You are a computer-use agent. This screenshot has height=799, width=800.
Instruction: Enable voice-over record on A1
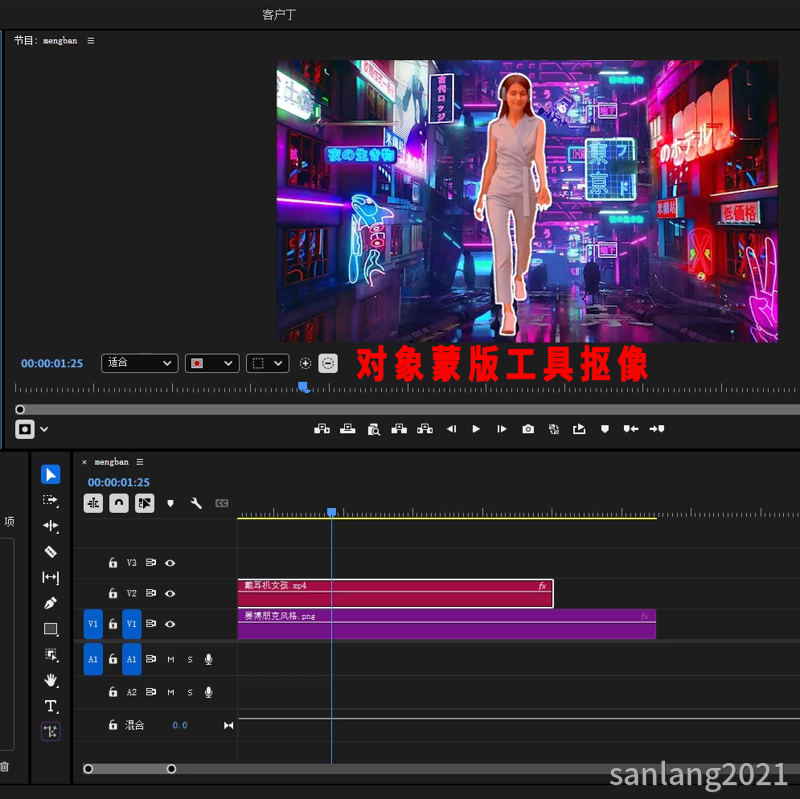point(209,659)
